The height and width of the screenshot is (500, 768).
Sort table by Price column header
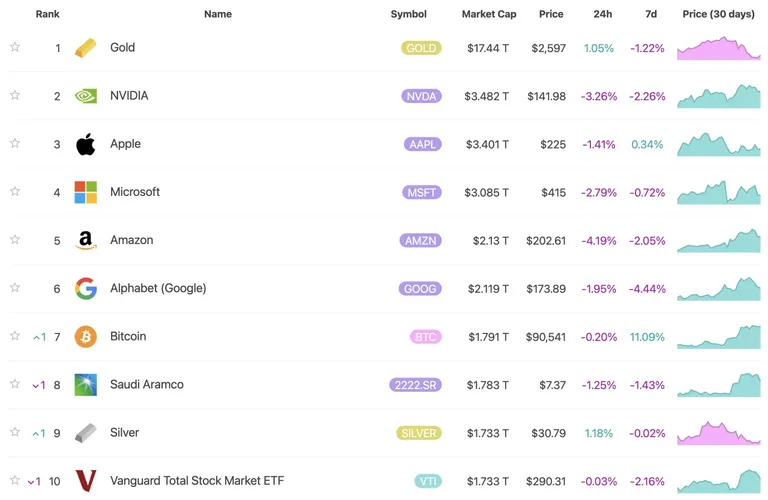pyautogui.click(x=551, y=14)
